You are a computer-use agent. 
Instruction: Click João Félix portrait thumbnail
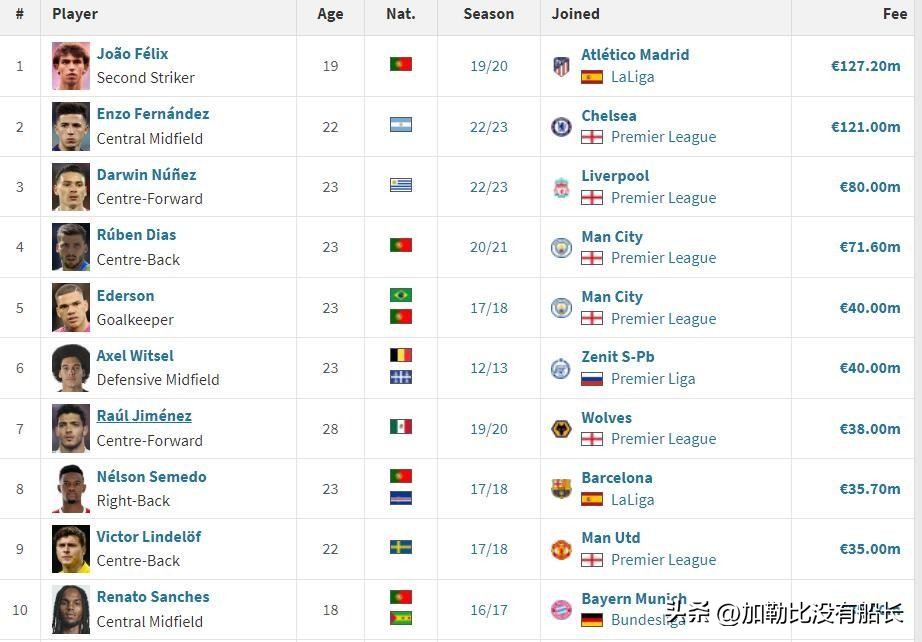coord(71,66)
